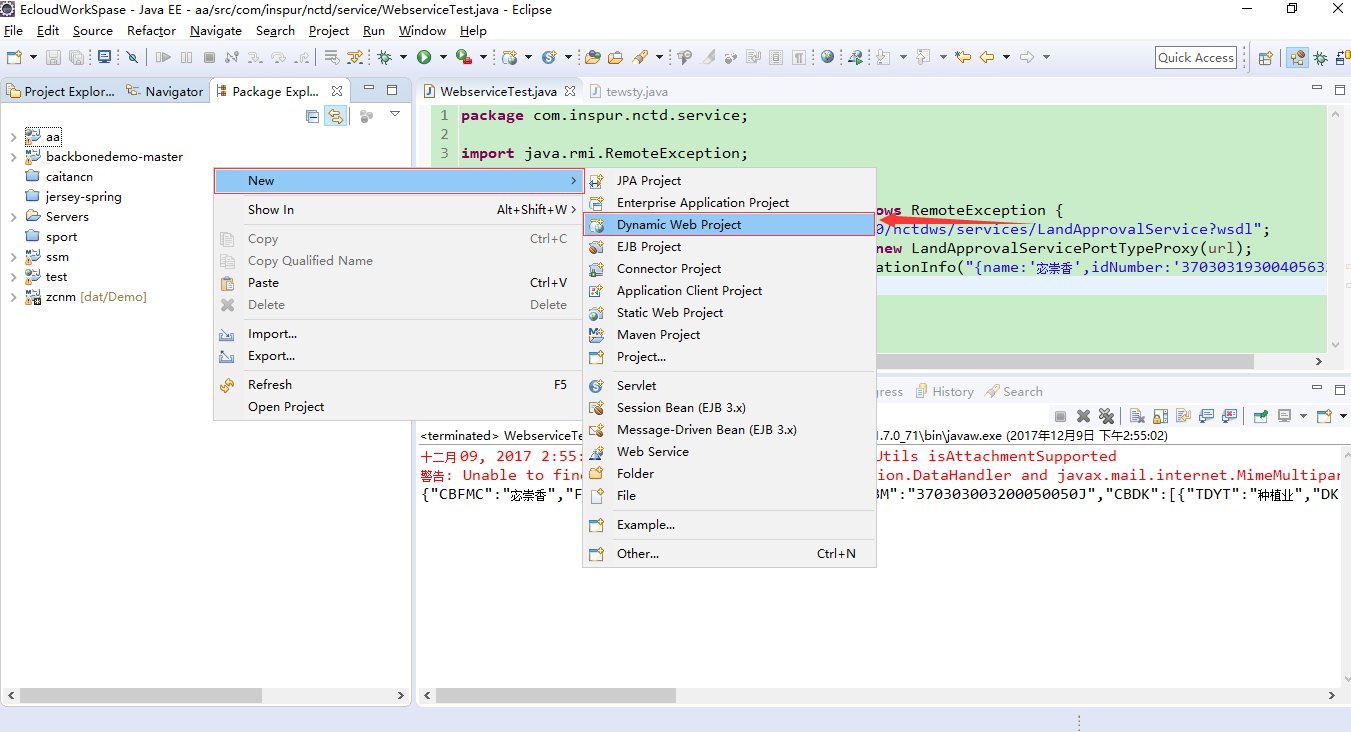This screenshot has width=1351, height=732.
Task: Select Other... in the New submenu
Action: (x=728, y=554)
